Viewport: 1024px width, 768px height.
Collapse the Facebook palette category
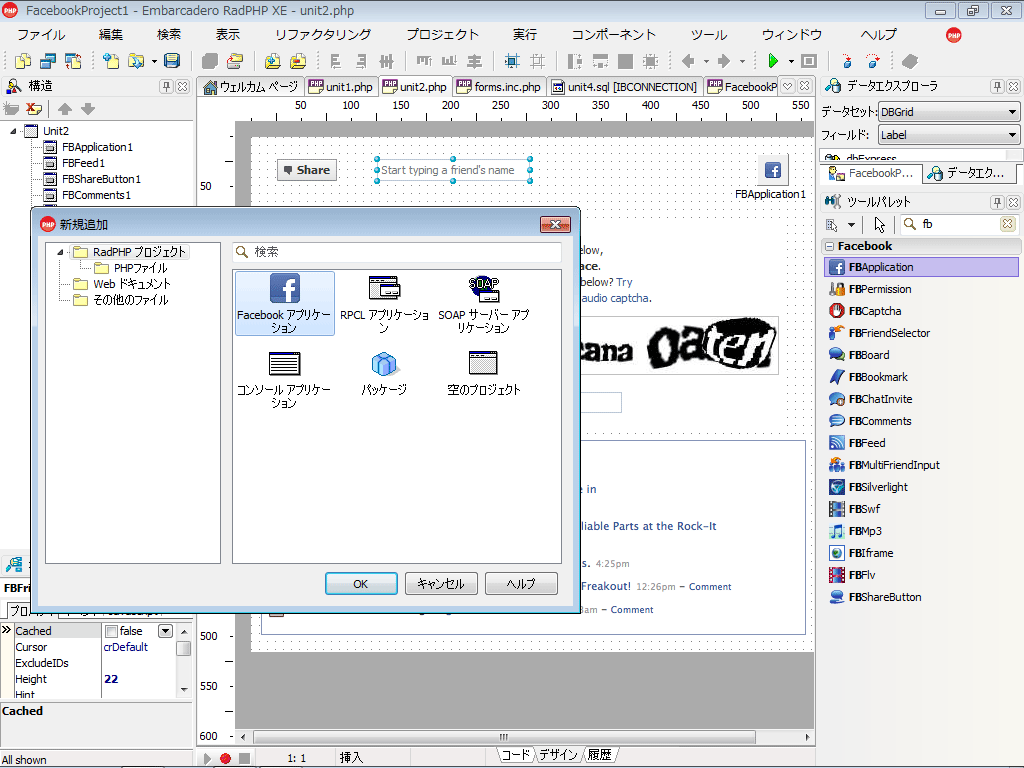[x=829, y=246]
